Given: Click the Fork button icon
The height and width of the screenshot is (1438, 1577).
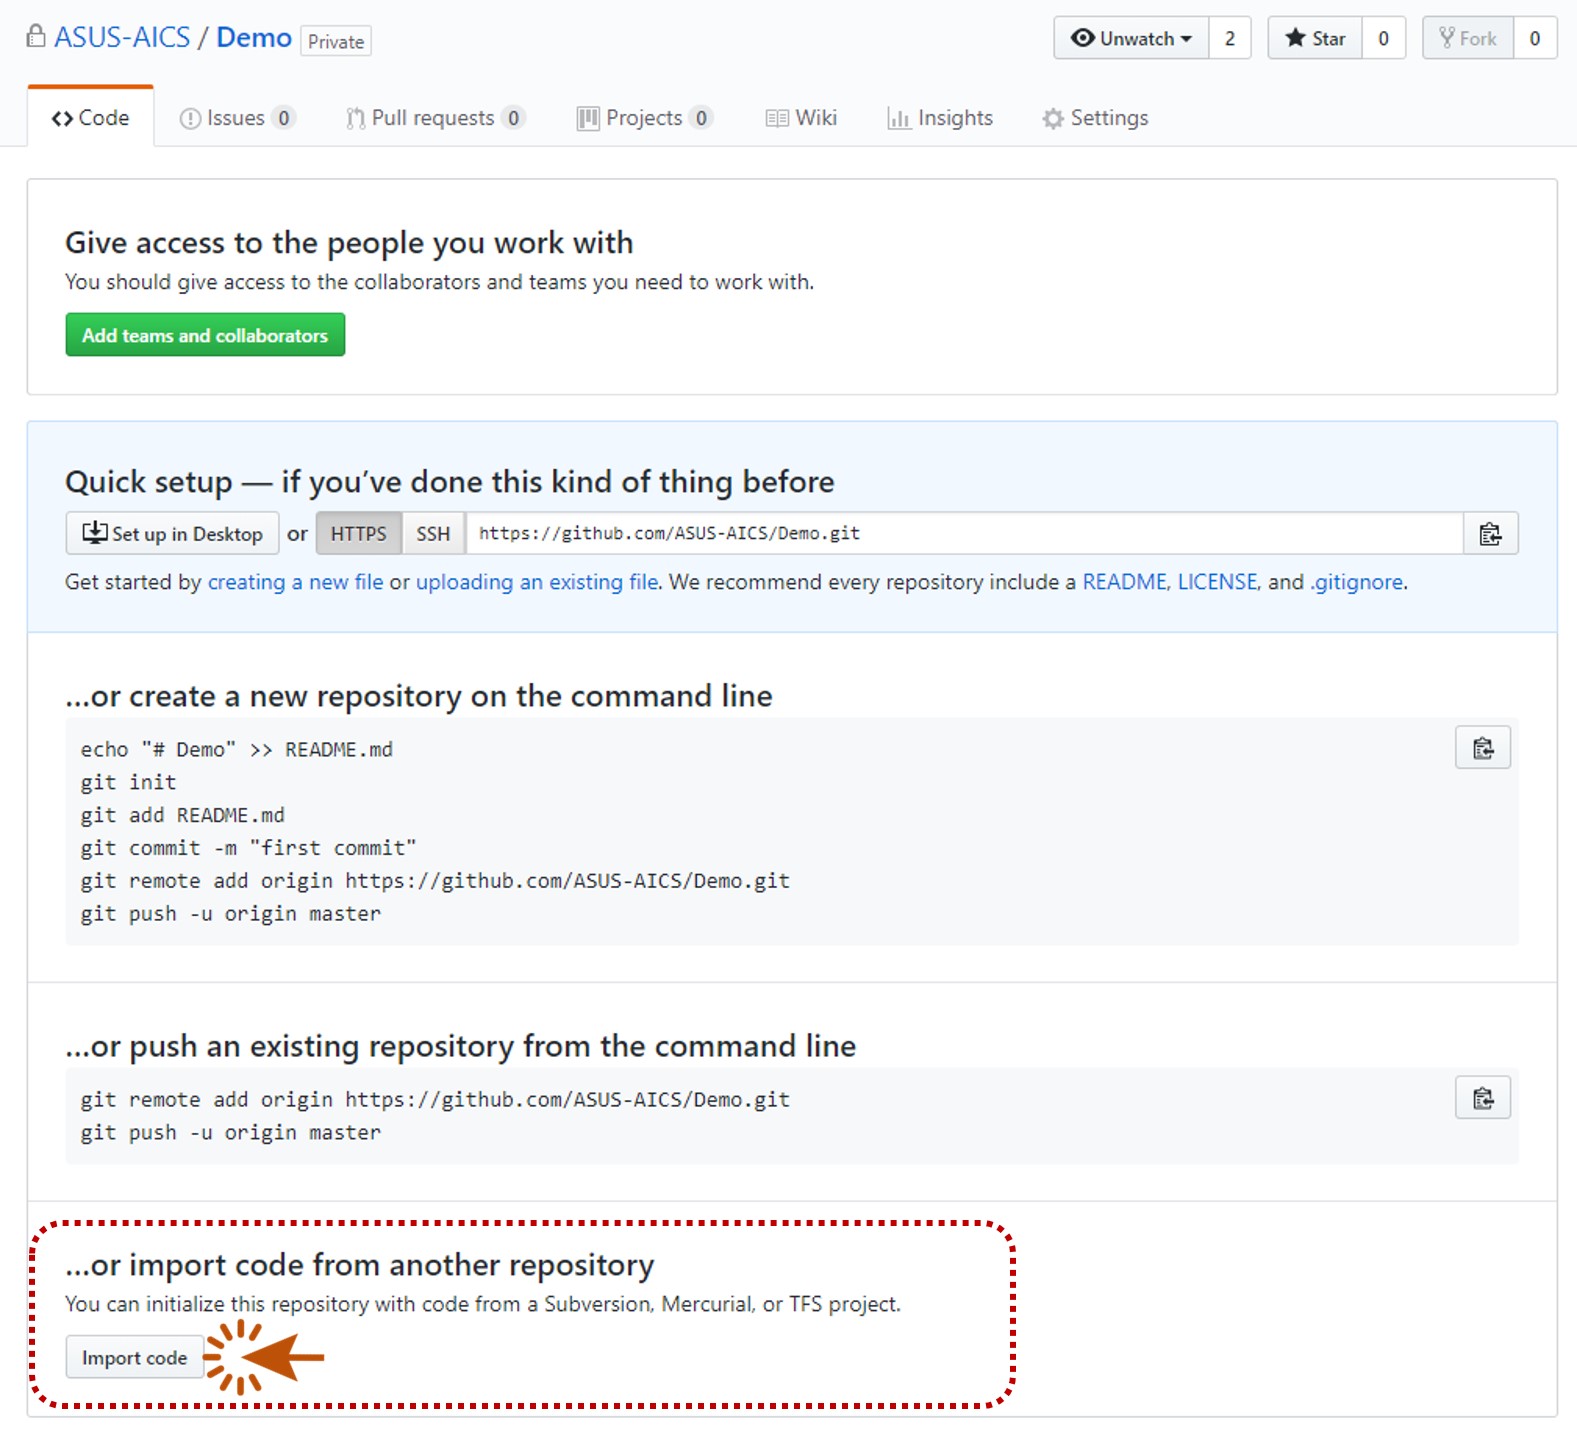Looking at the screenshot, I should [1446, 38].
